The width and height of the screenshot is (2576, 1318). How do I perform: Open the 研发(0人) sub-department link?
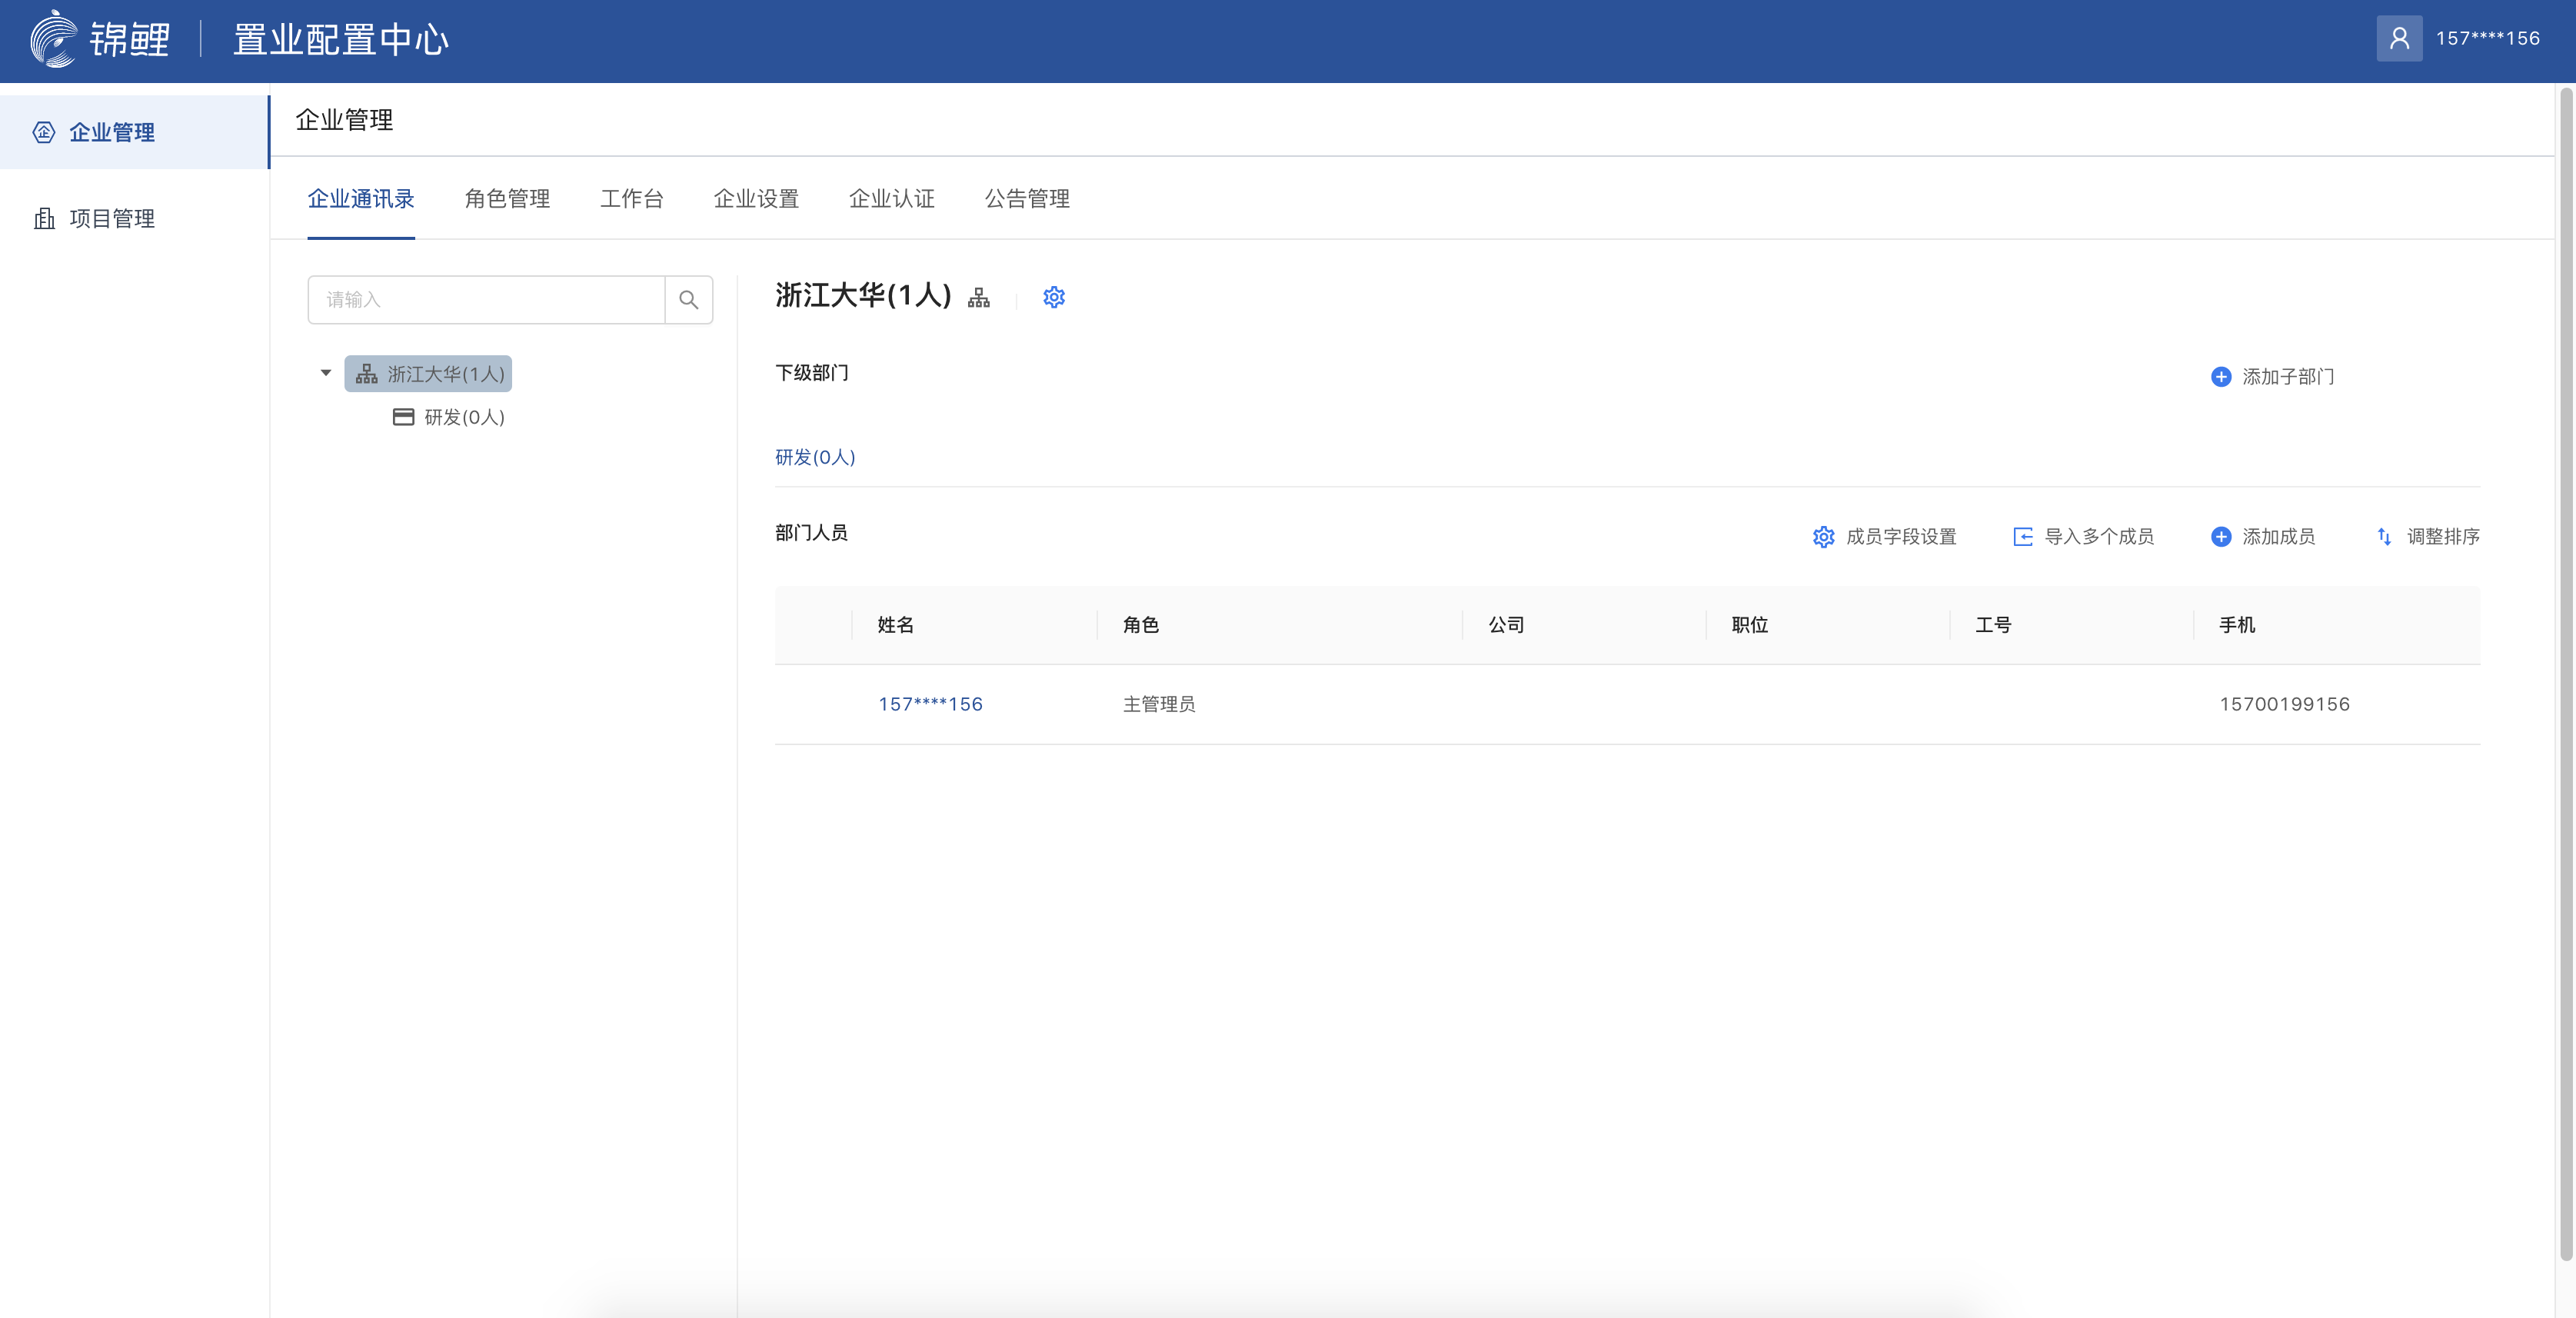click(x=815, y=457)
